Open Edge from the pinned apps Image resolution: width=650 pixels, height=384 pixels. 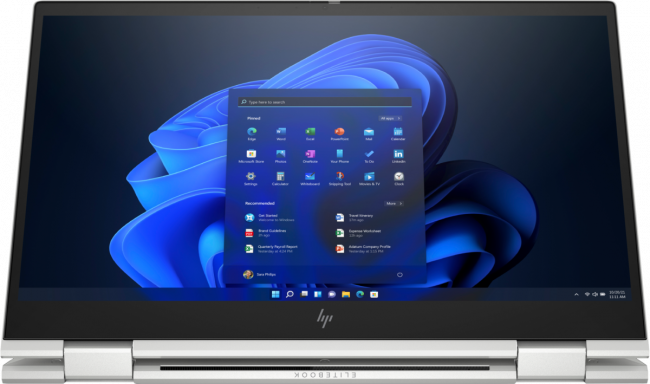coord(252,134)
